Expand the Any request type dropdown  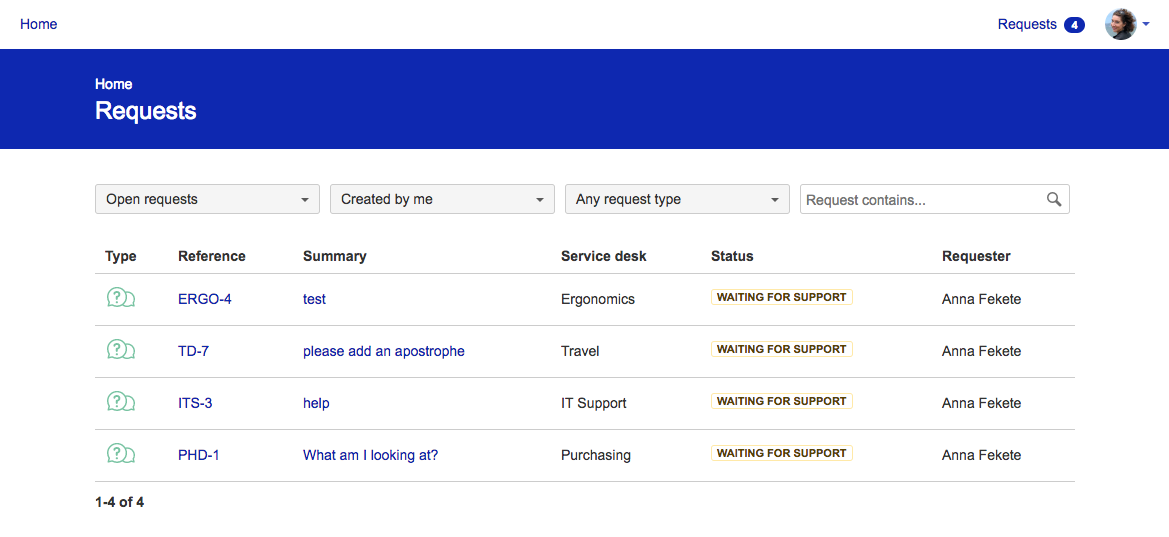(x=677, y=199)
